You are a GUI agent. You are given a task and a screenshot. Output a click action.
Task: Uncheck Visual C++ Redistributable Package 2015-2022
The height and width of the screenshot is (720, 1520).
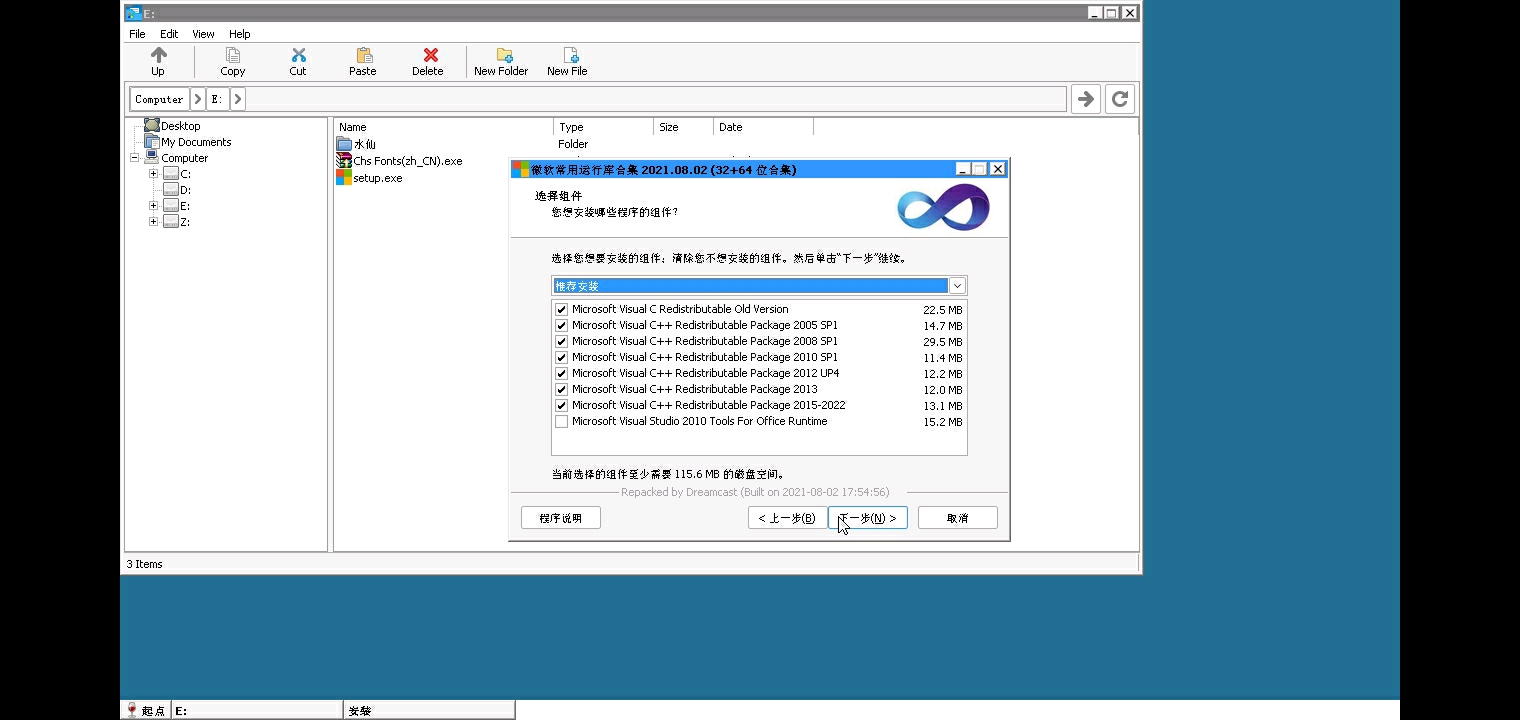(x=561, y=406)
